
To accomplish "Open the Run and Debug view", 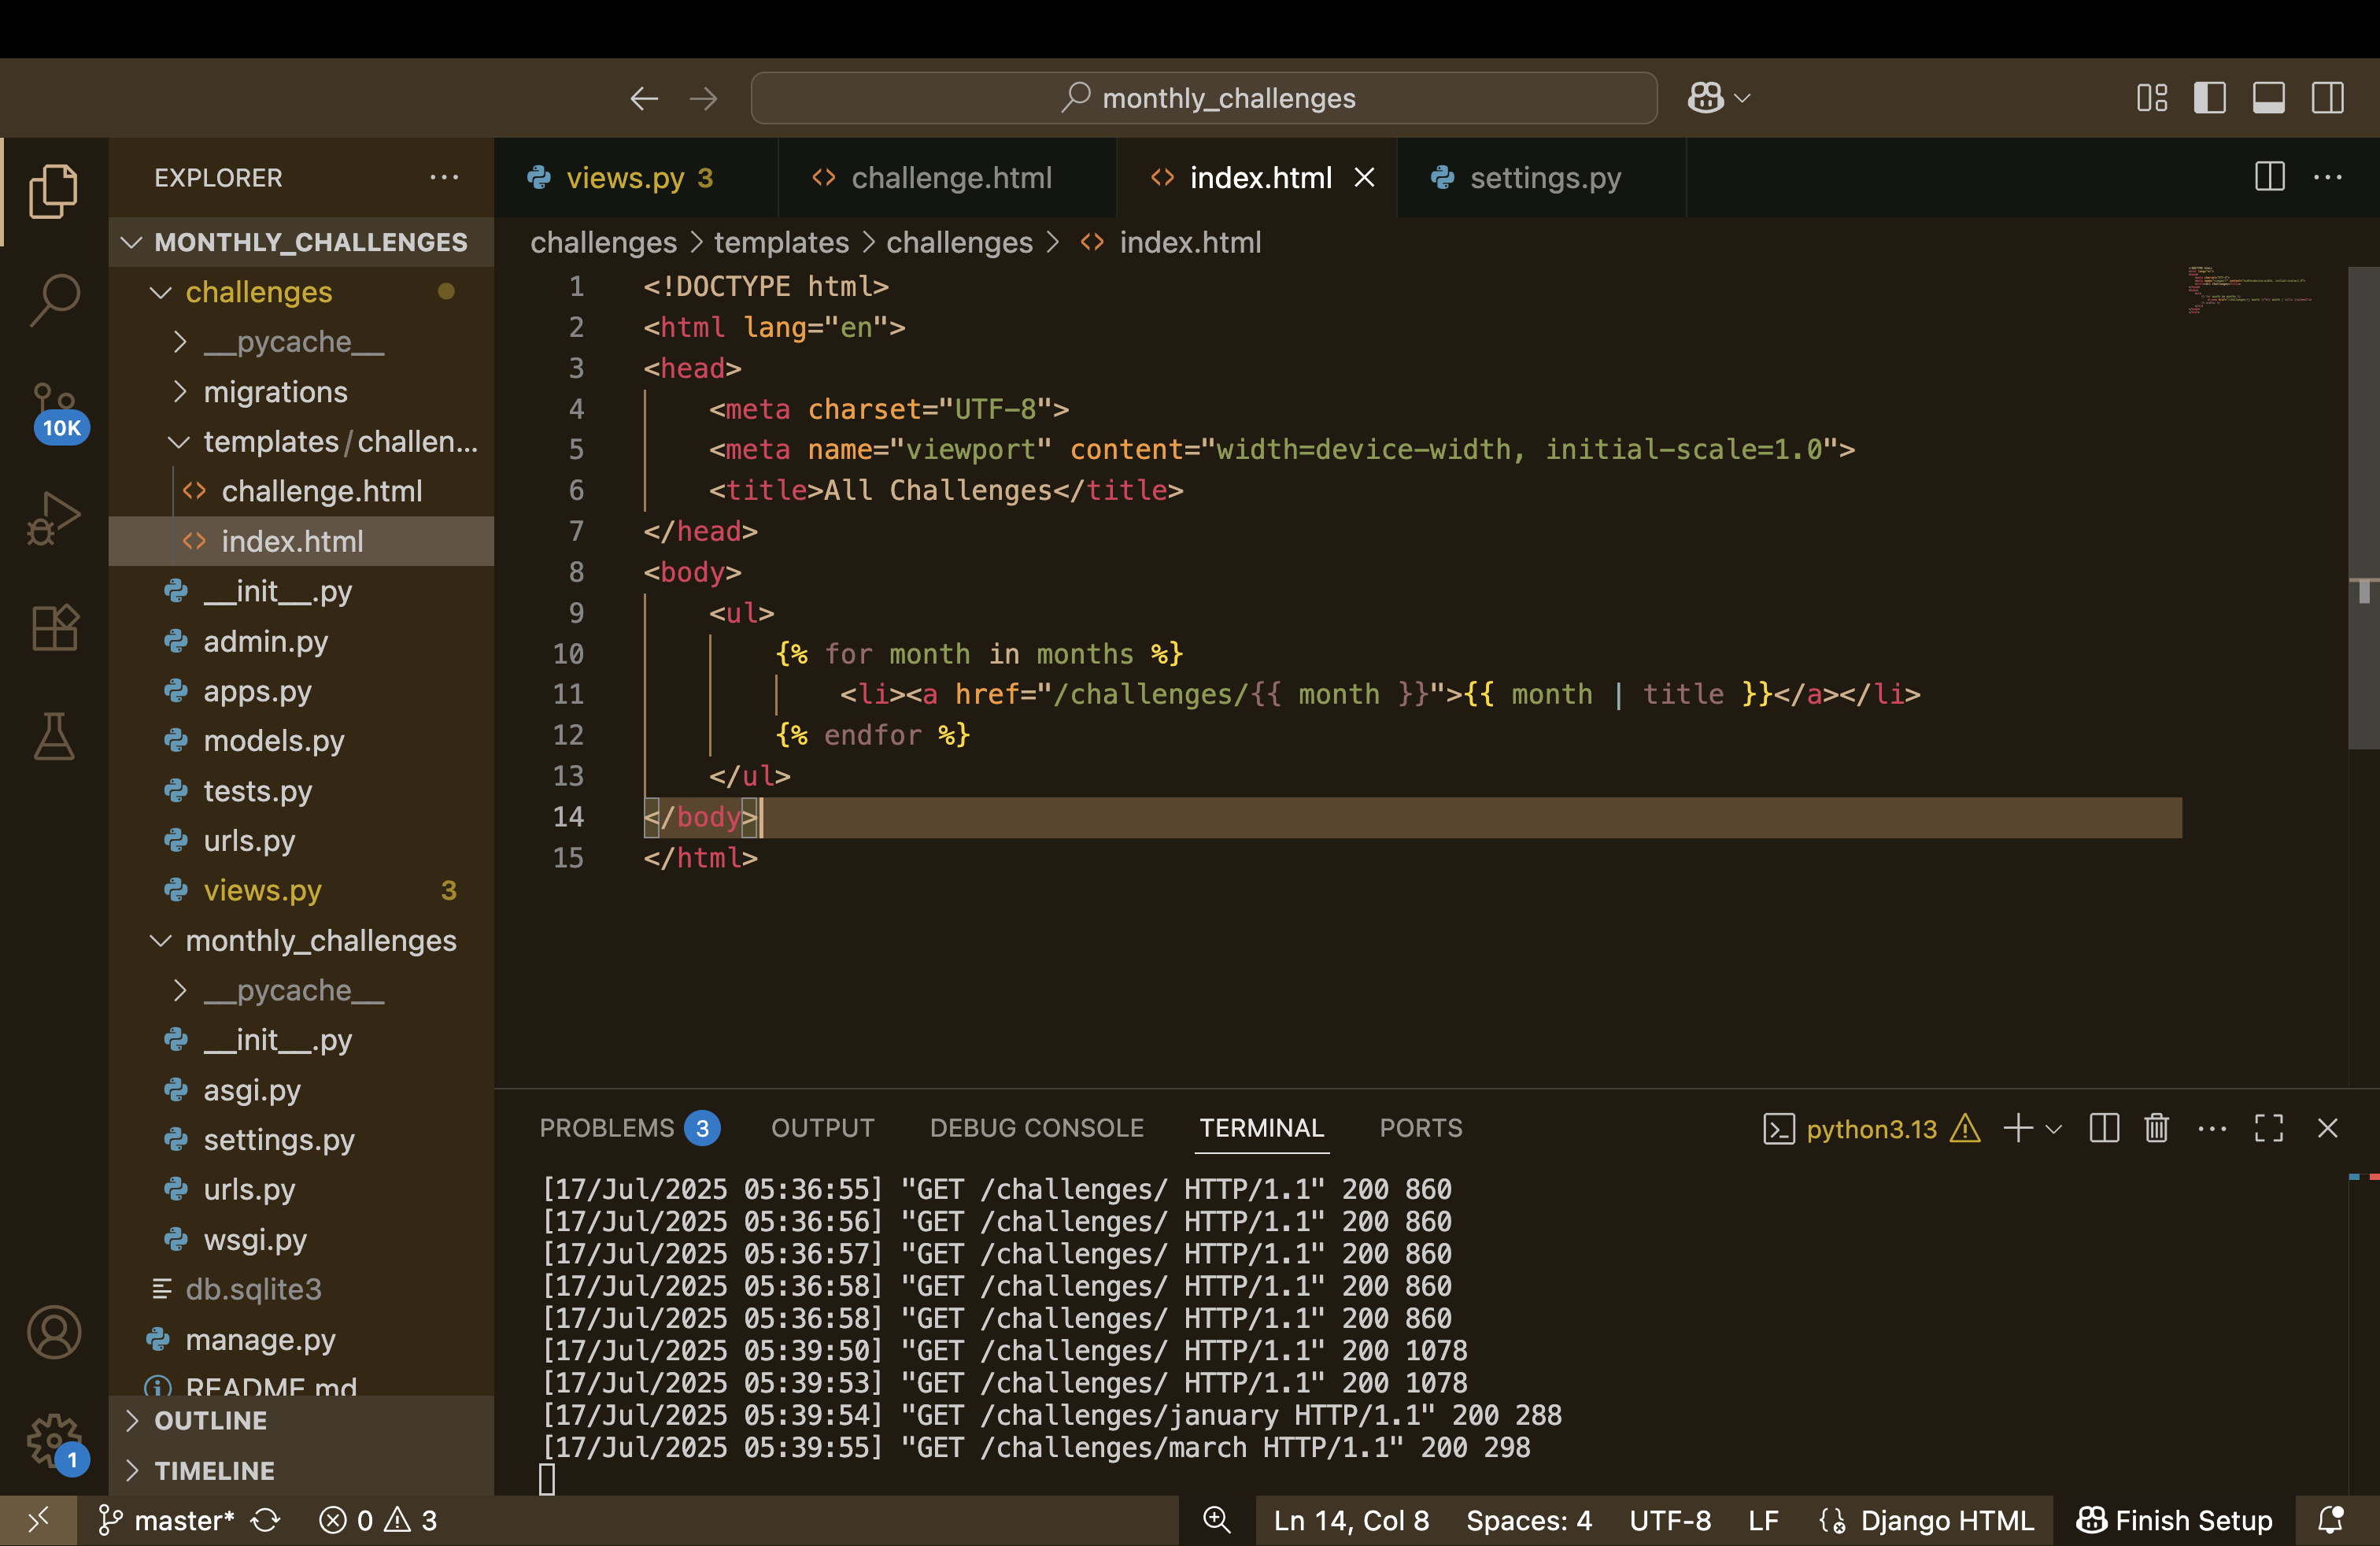I will (x=53, y=518).
